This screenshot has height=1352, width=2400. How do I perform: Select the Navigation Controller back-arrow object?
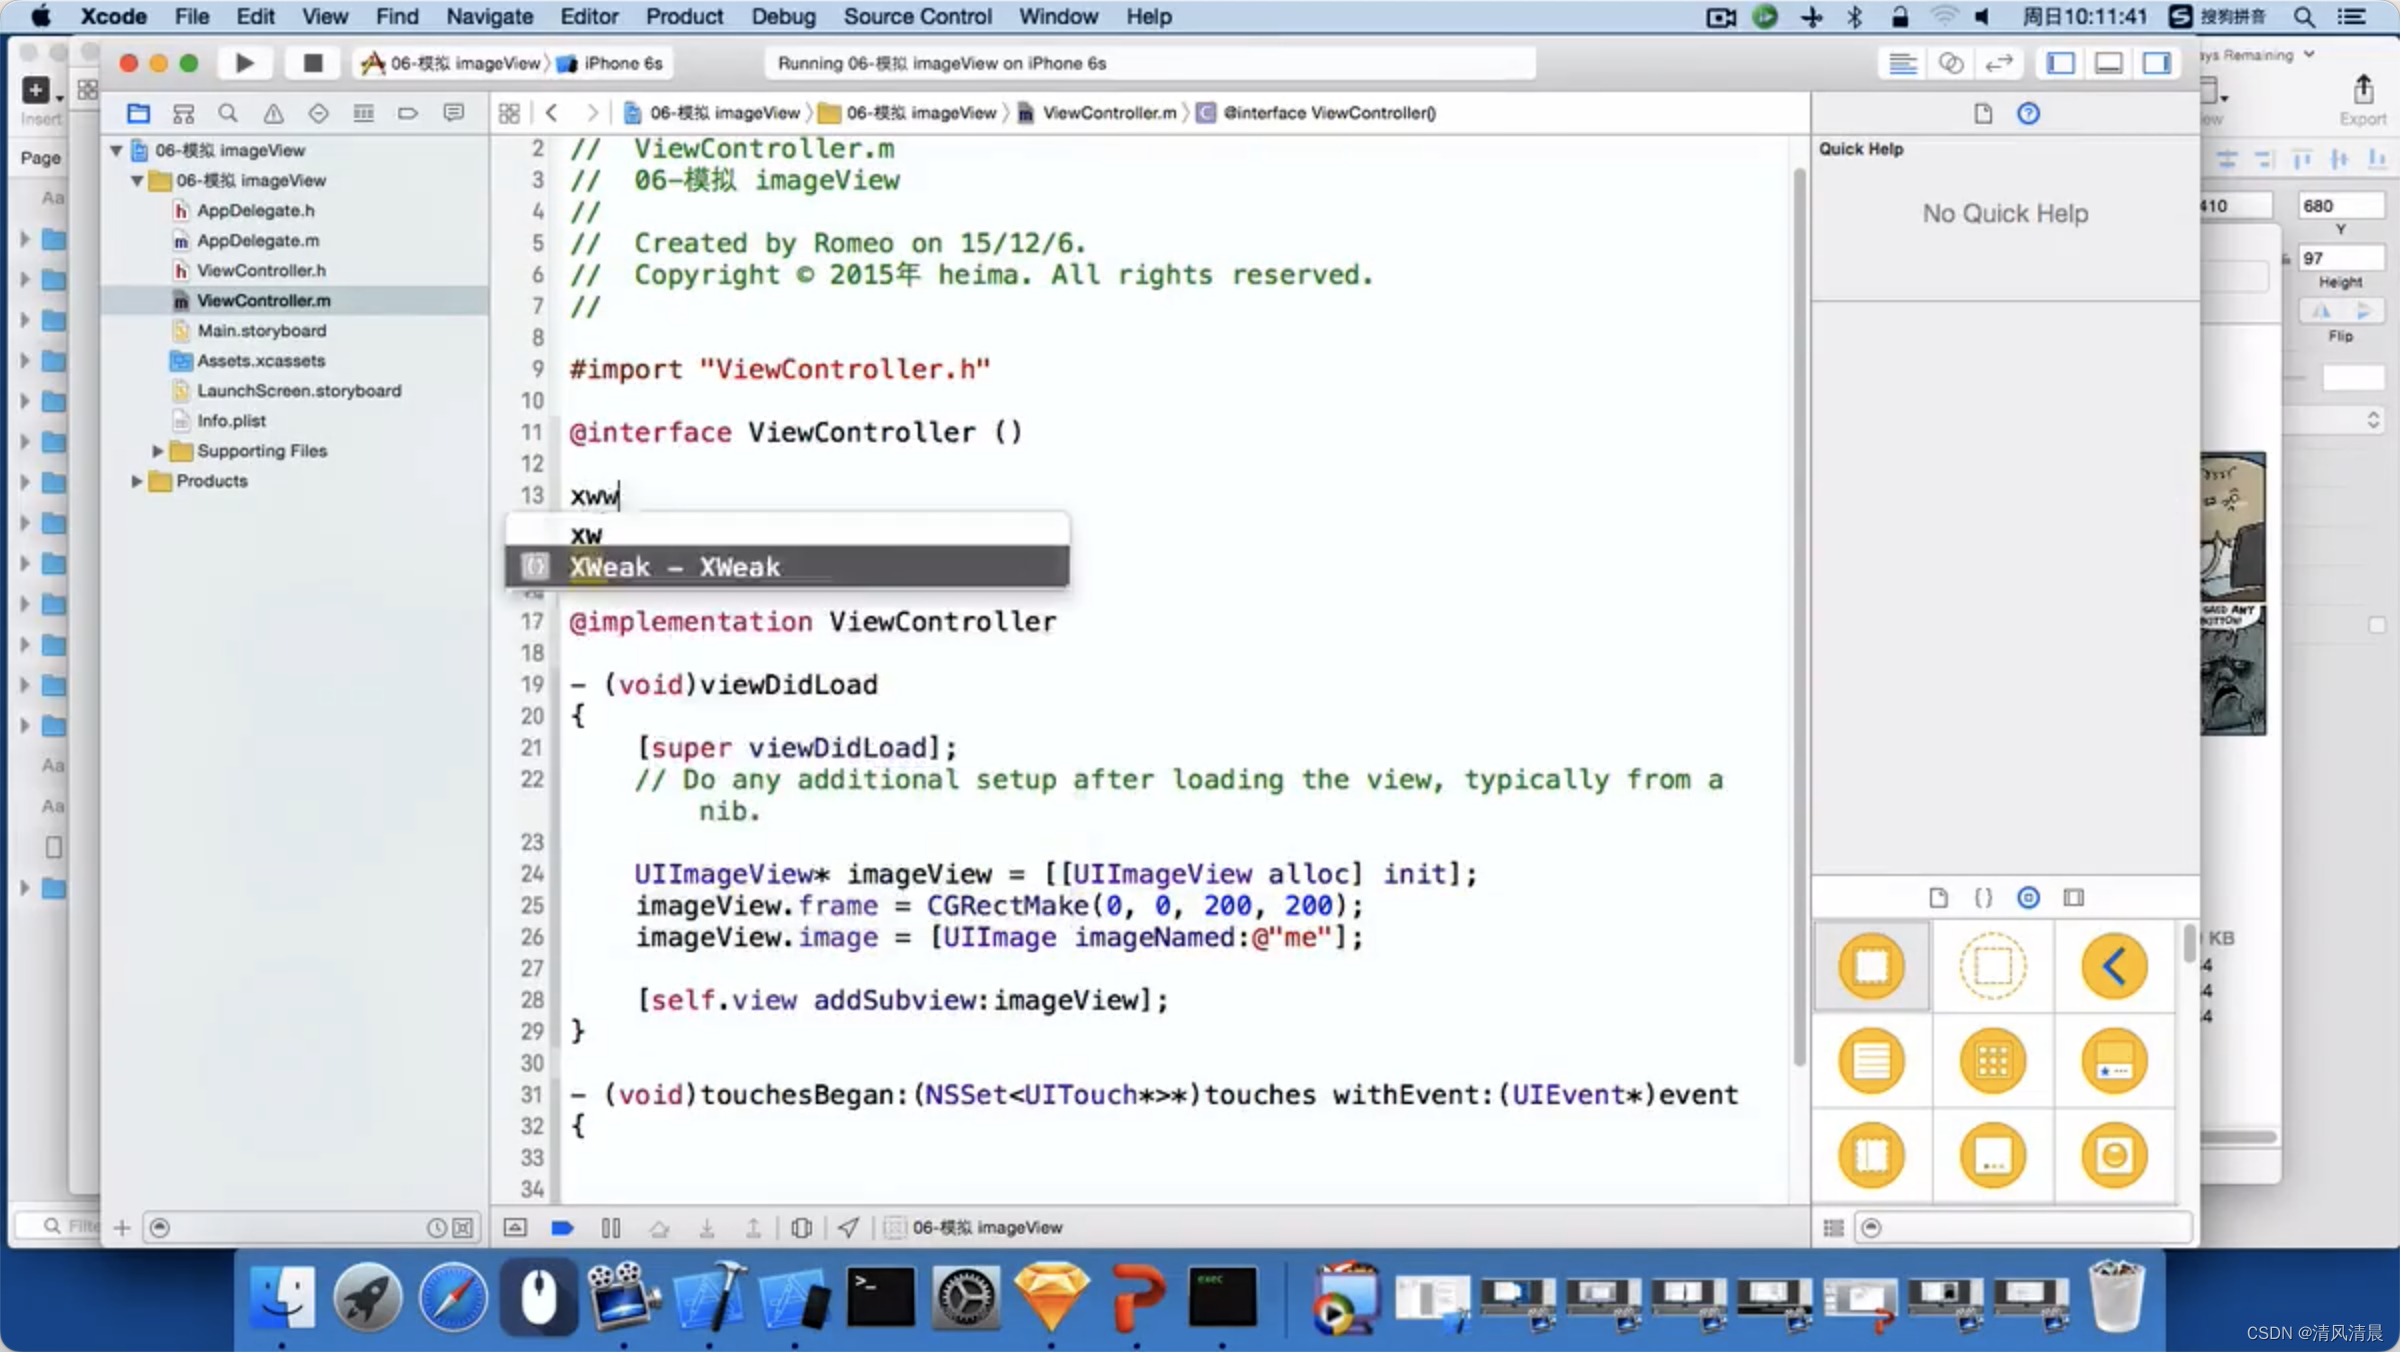pos(2114,966)
